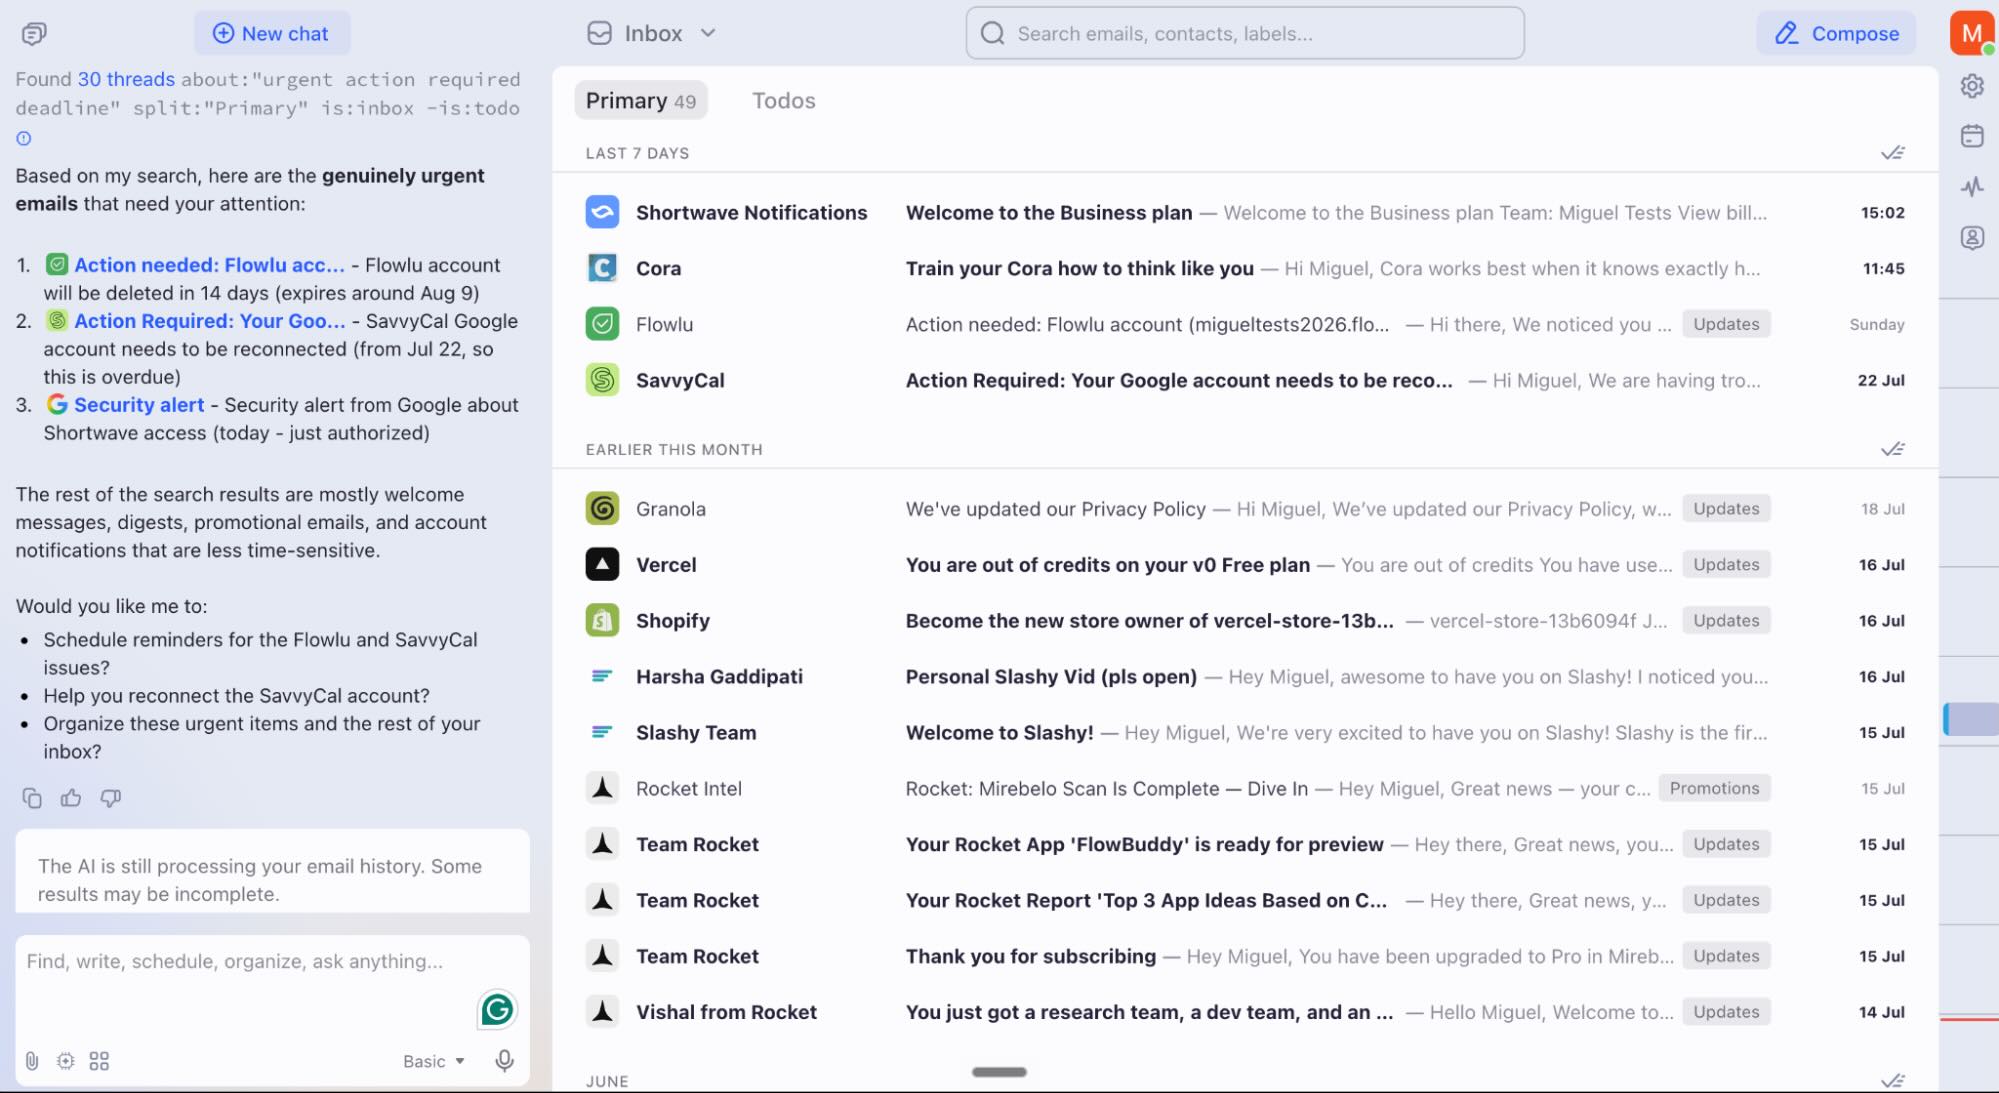
Task: Open Team Rocket 'FlowBuddy' preview email
Action: (1245, 845)
